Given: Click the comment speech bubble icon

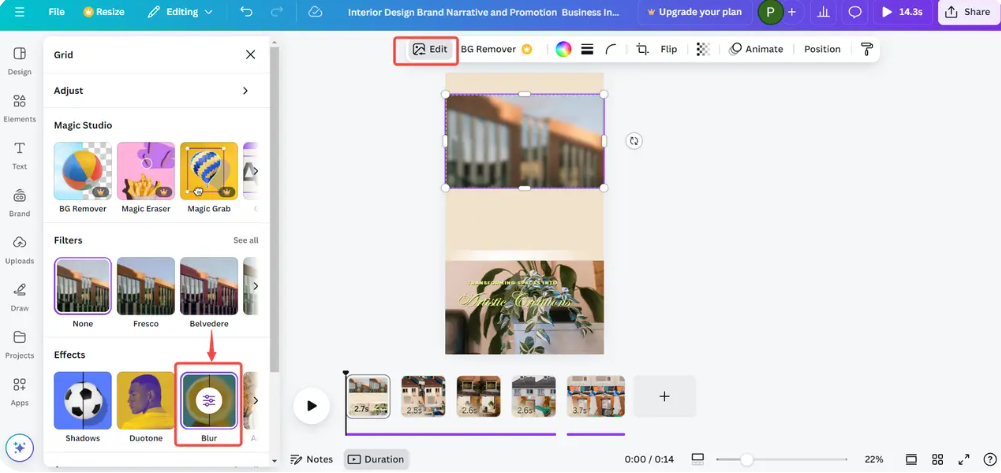Looking at the screenshot, I should pyautogui.click(x=855, y=12).
